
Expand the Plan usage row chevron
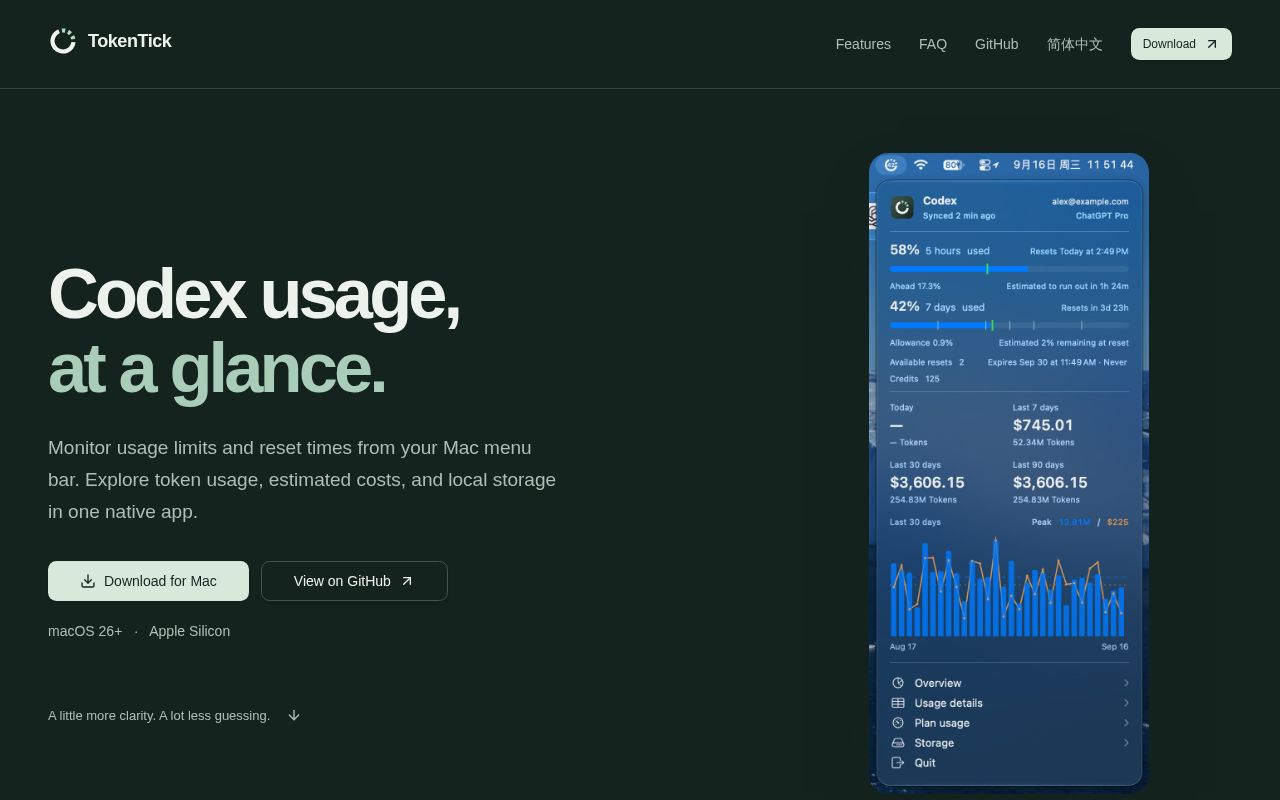pos(1126,723)
